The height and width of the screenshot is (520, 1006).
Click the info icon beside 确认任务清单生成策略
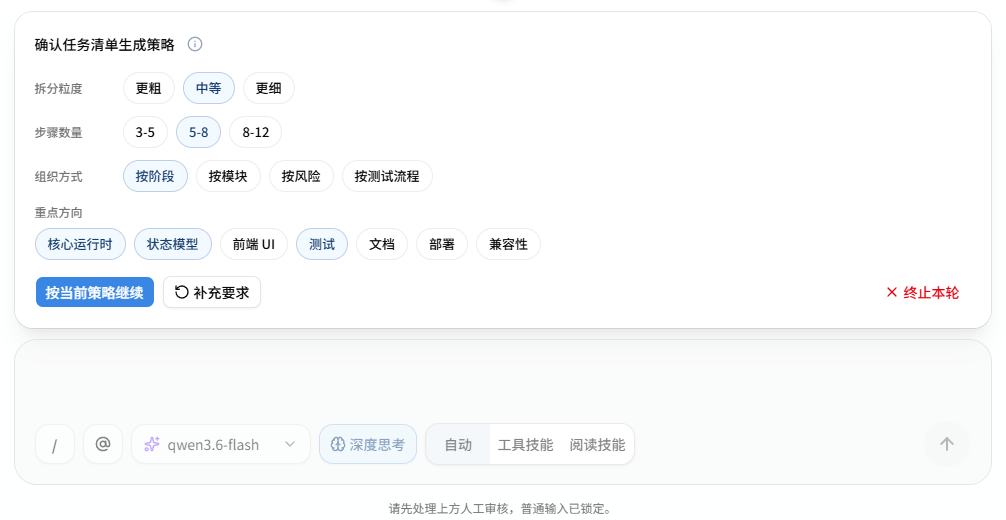pos(195,44)
